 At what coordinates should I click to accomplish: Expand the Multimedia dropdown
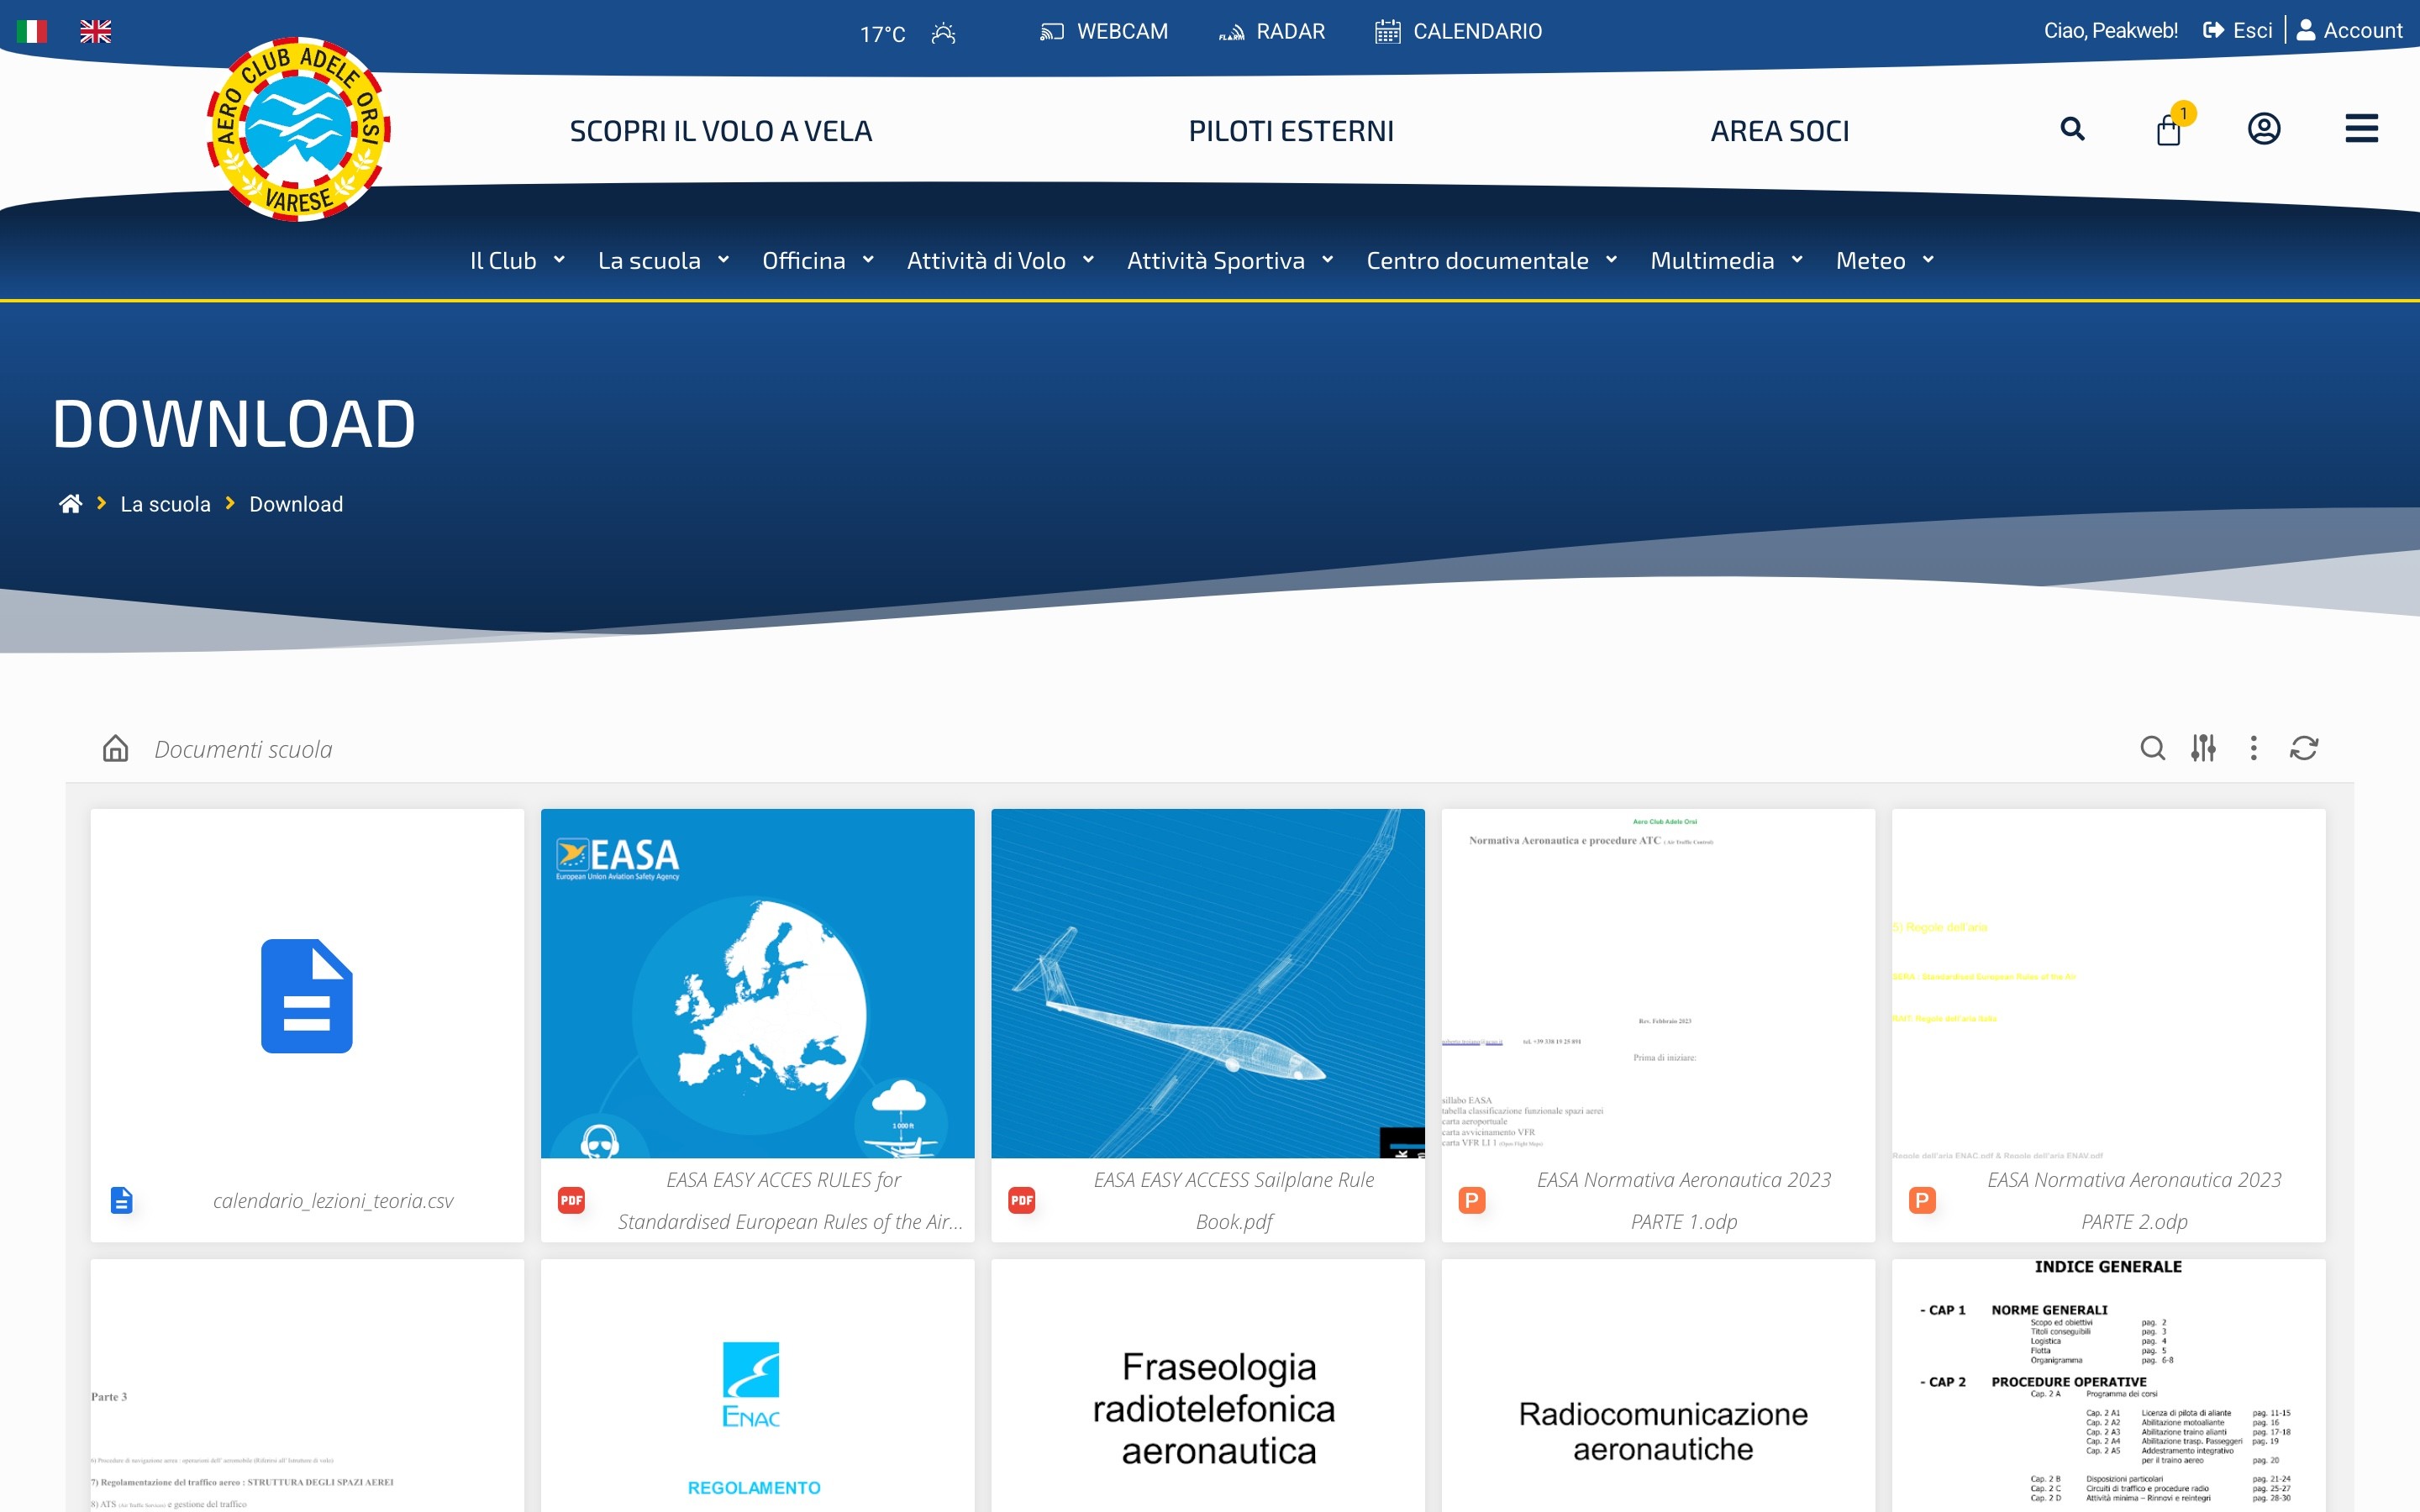[x=1728, y=260]
